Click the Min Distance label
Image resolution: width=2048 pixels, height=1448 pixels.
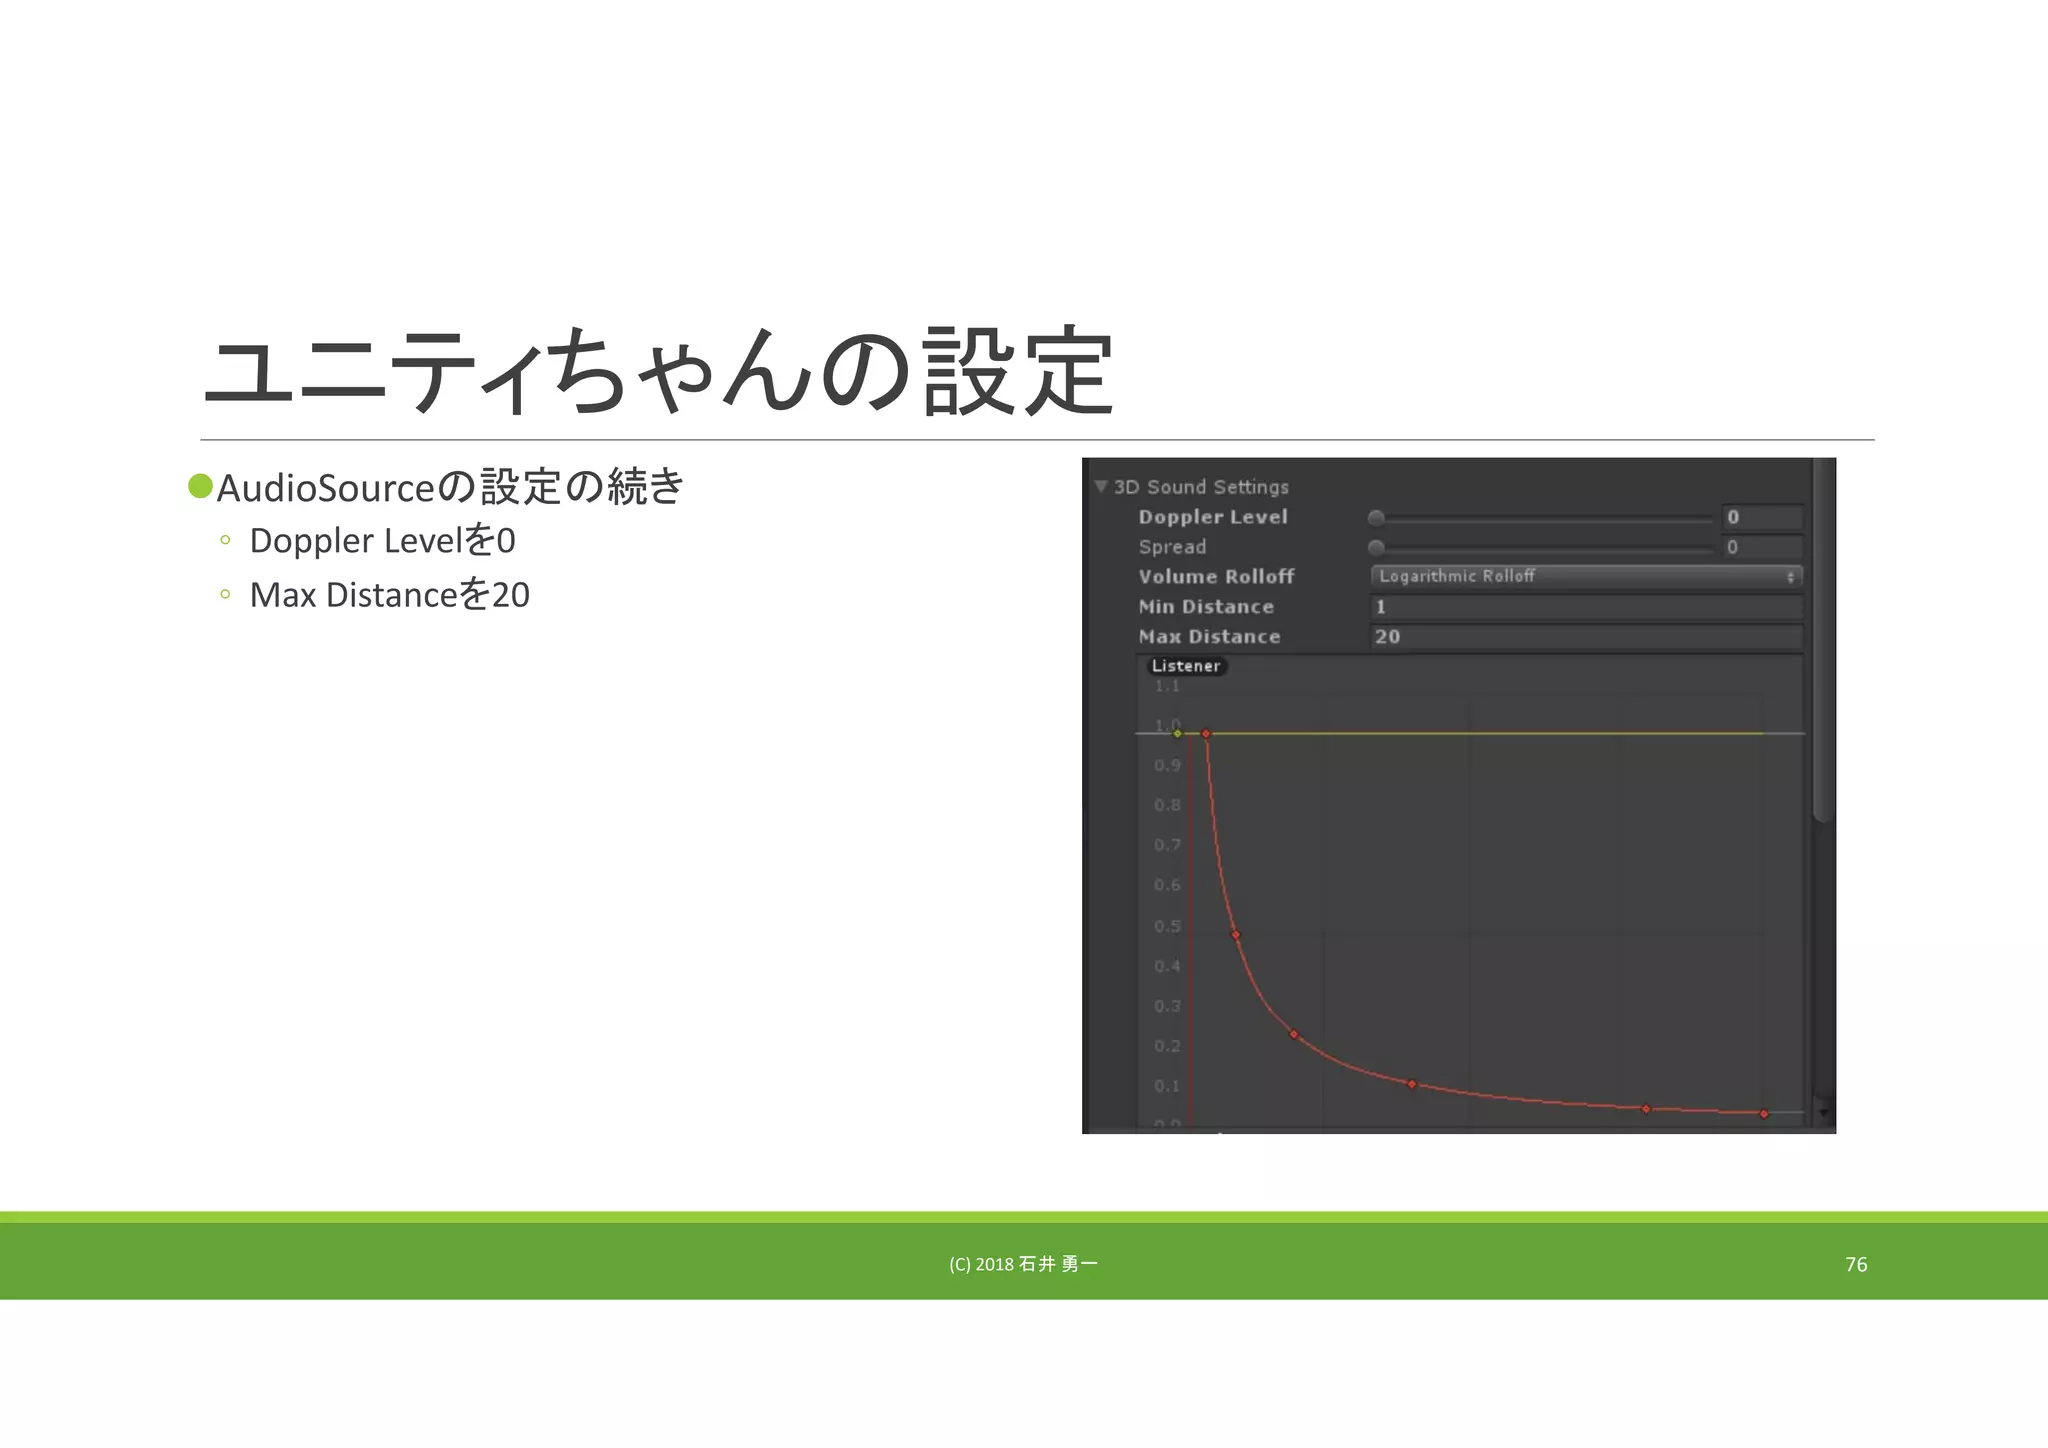1206,607
